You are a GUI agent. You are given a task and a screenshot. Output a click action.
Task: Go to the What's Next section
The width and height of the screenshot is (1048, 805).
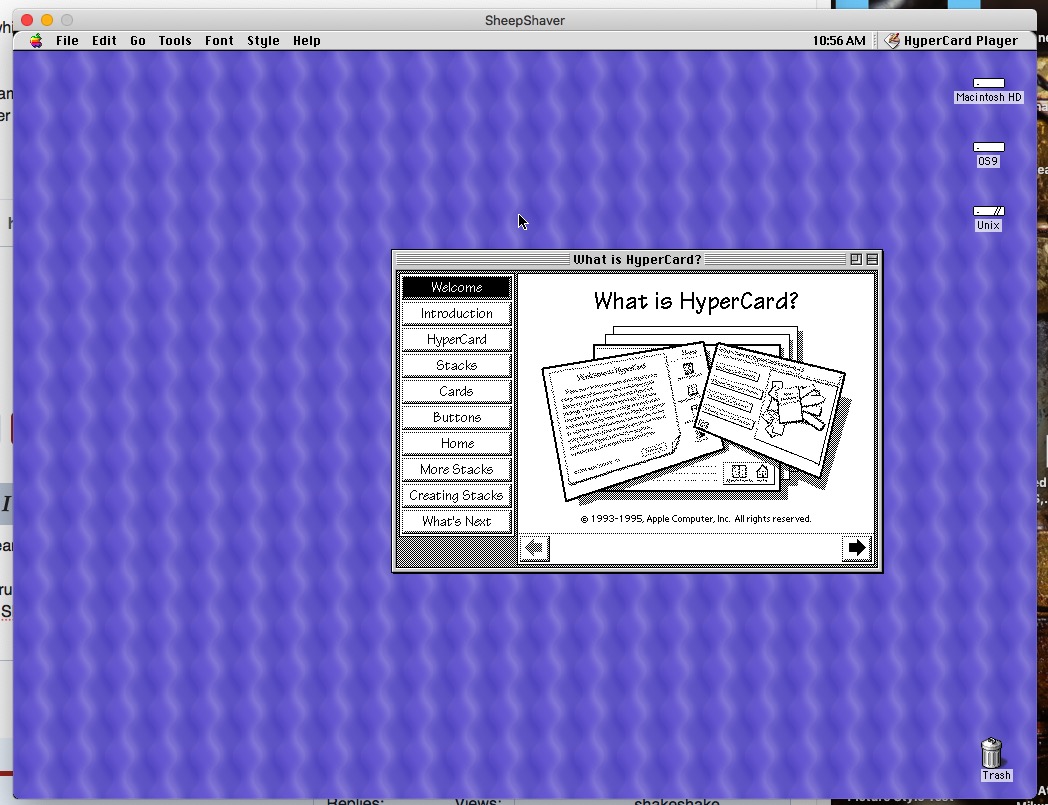[x=456, y=522]
